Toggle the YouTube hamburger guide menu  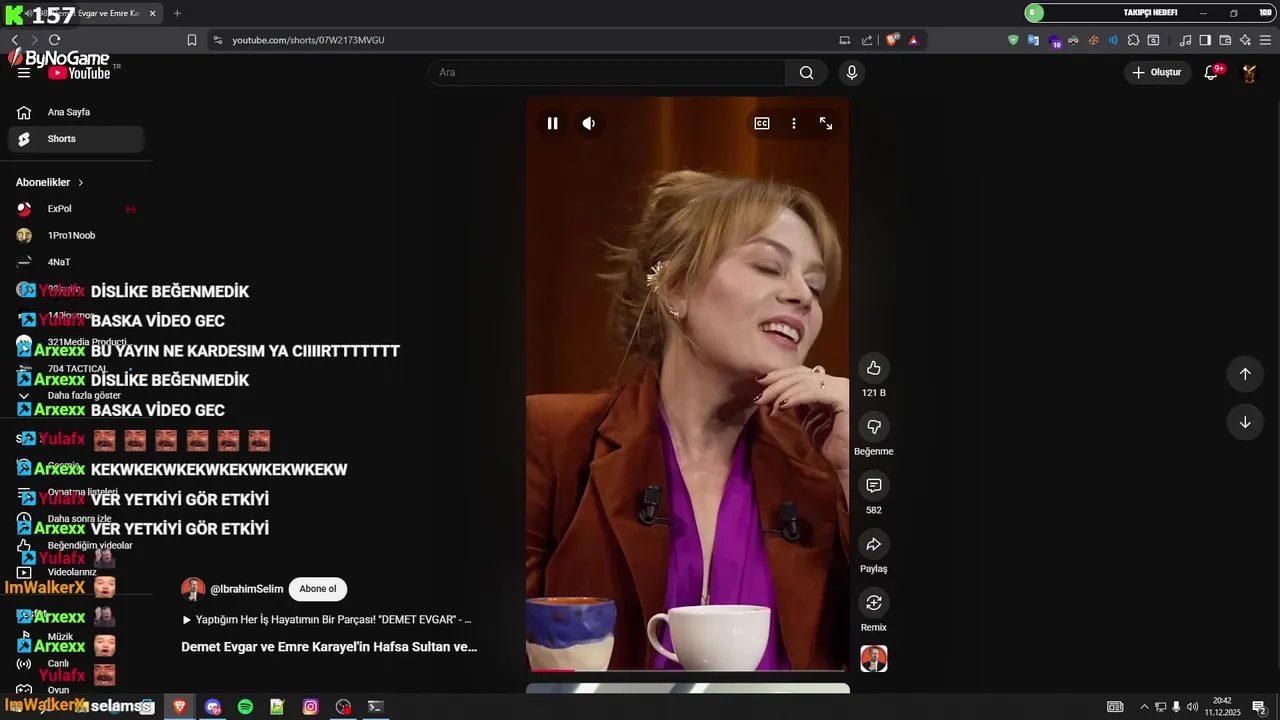tap(24, 73)
